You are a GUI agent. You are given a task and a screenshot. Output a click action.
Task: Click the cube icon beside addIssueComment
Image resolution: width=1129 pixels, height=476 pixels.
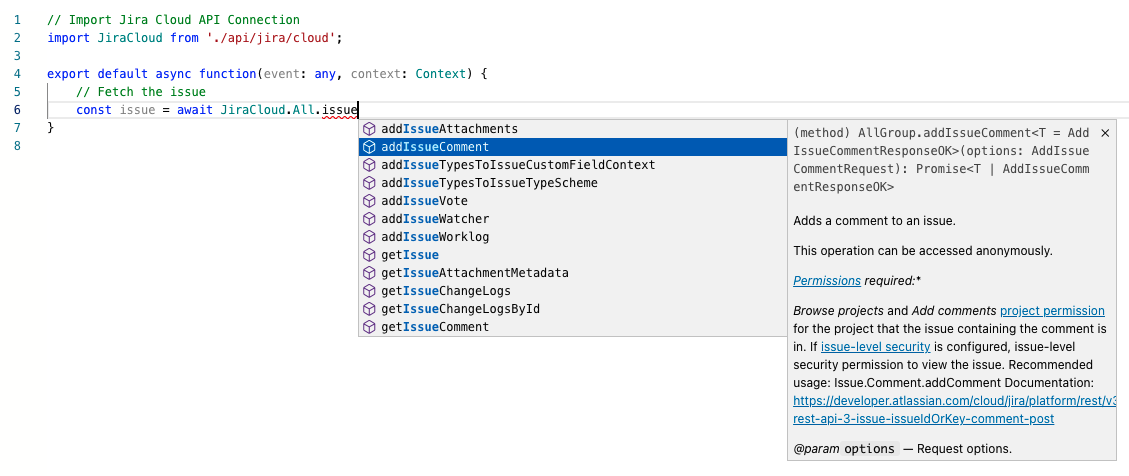pyautogui.click(x=369, y=147)
